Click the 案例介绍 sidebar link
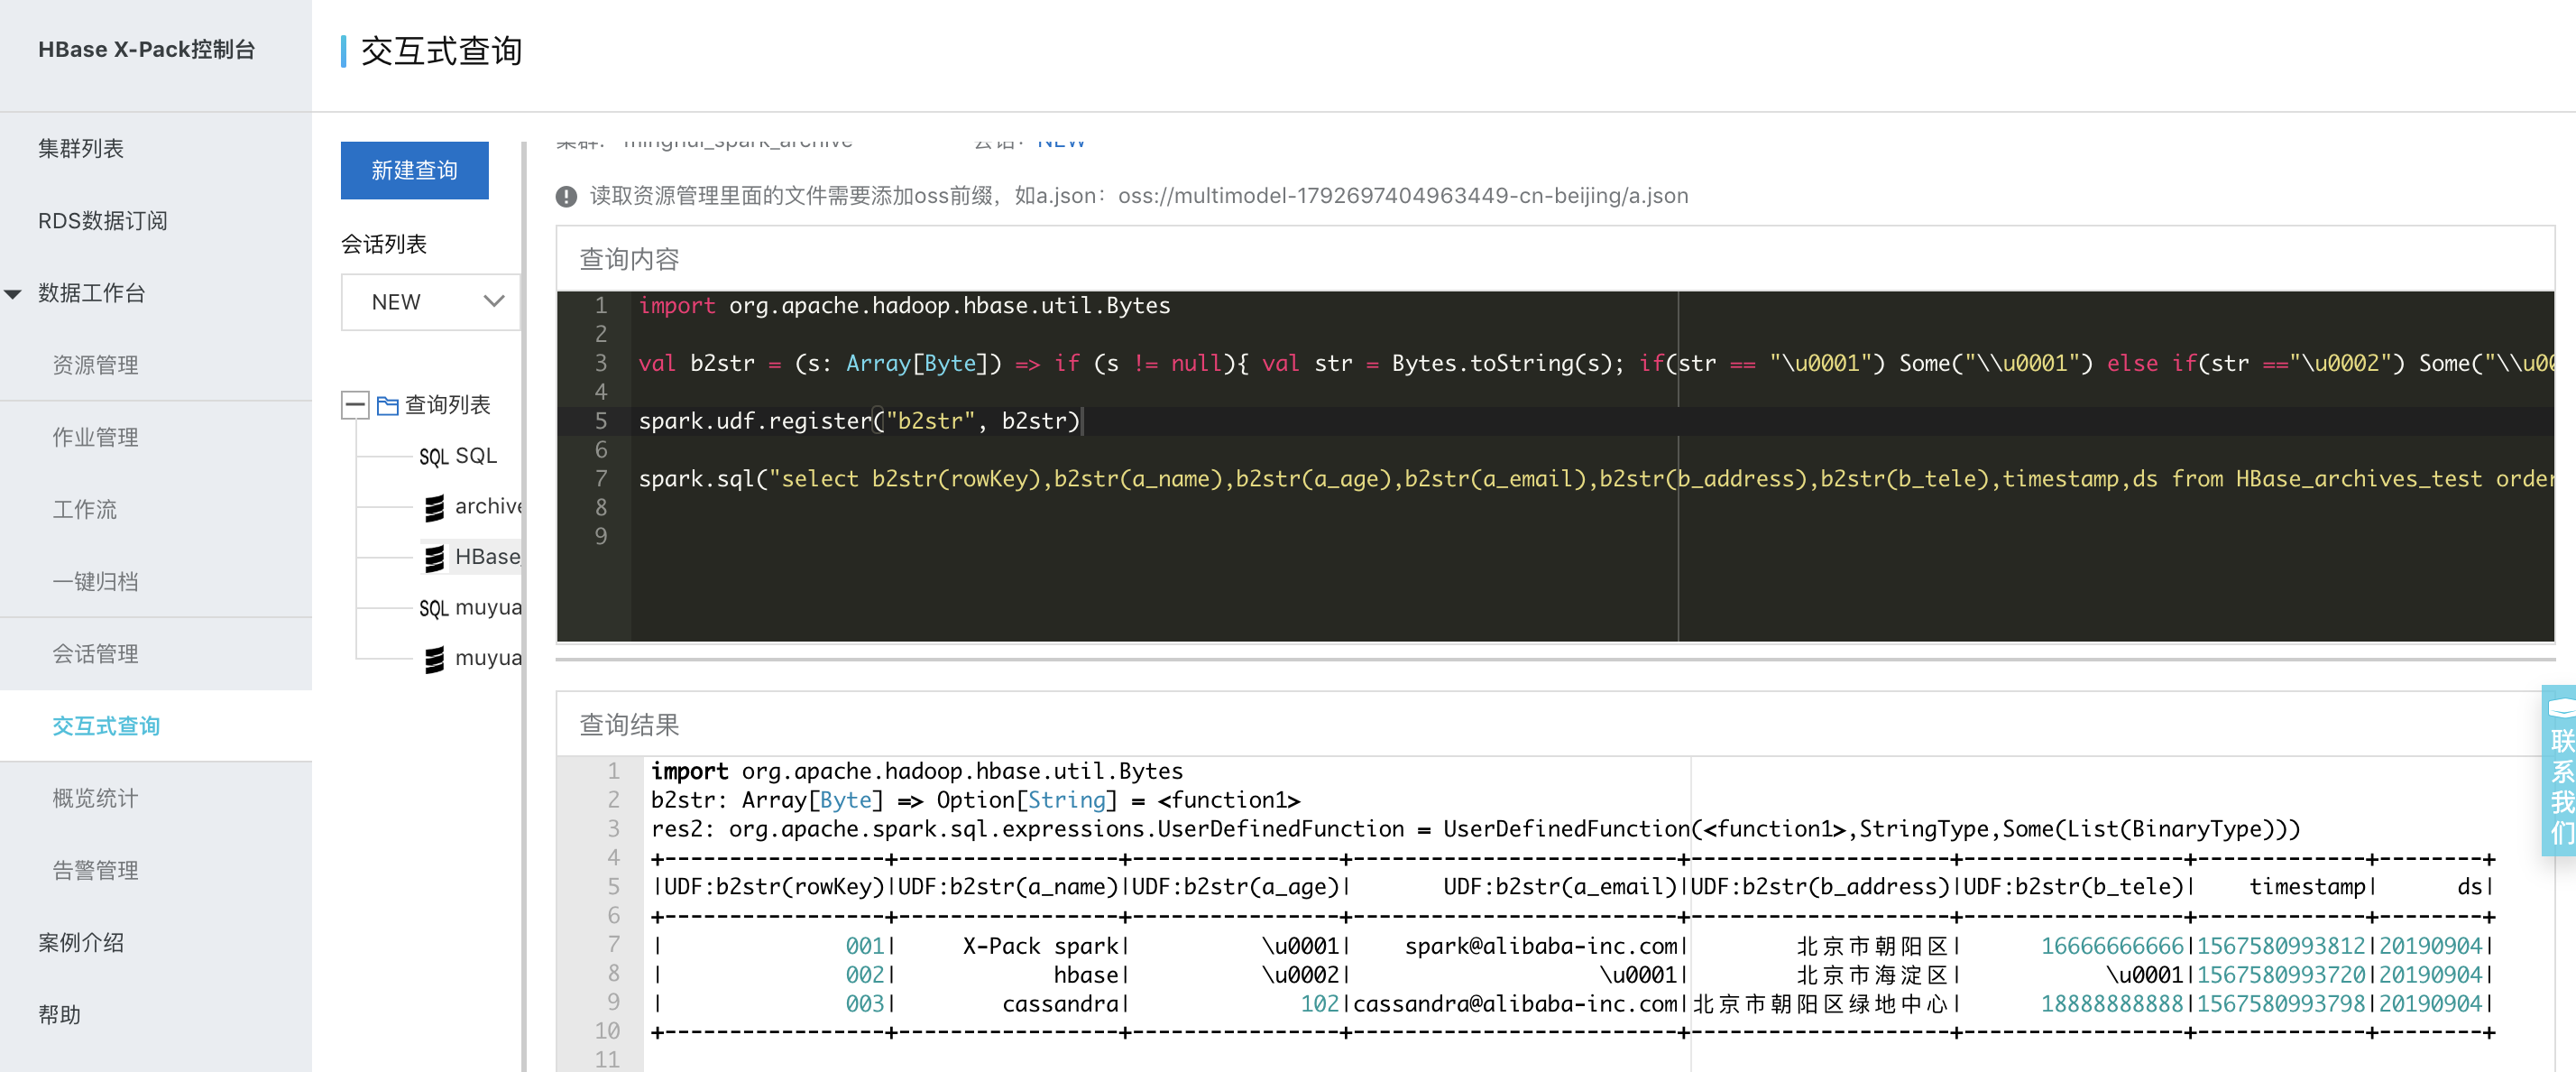Viewport: 2576px width, 1072px height. tap(80, 940)
